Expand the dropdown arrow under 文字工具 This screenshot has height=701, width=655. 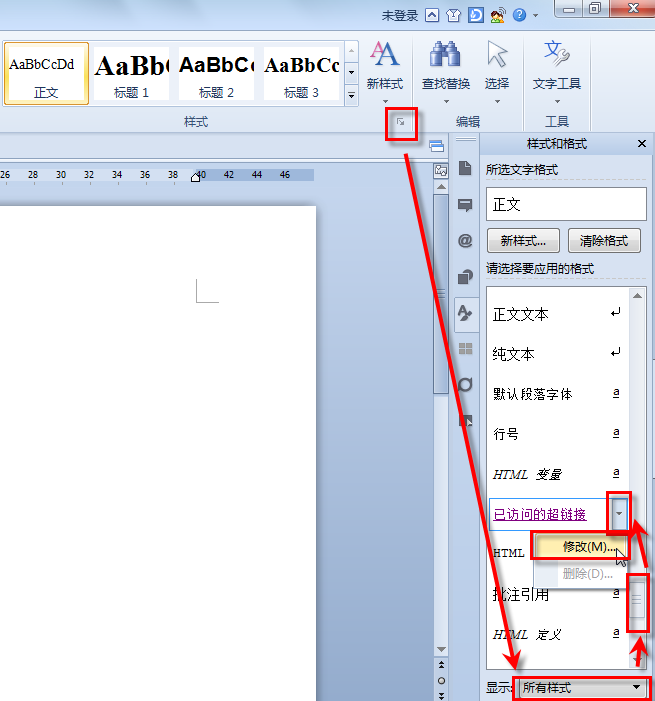[x=557, y=101]
